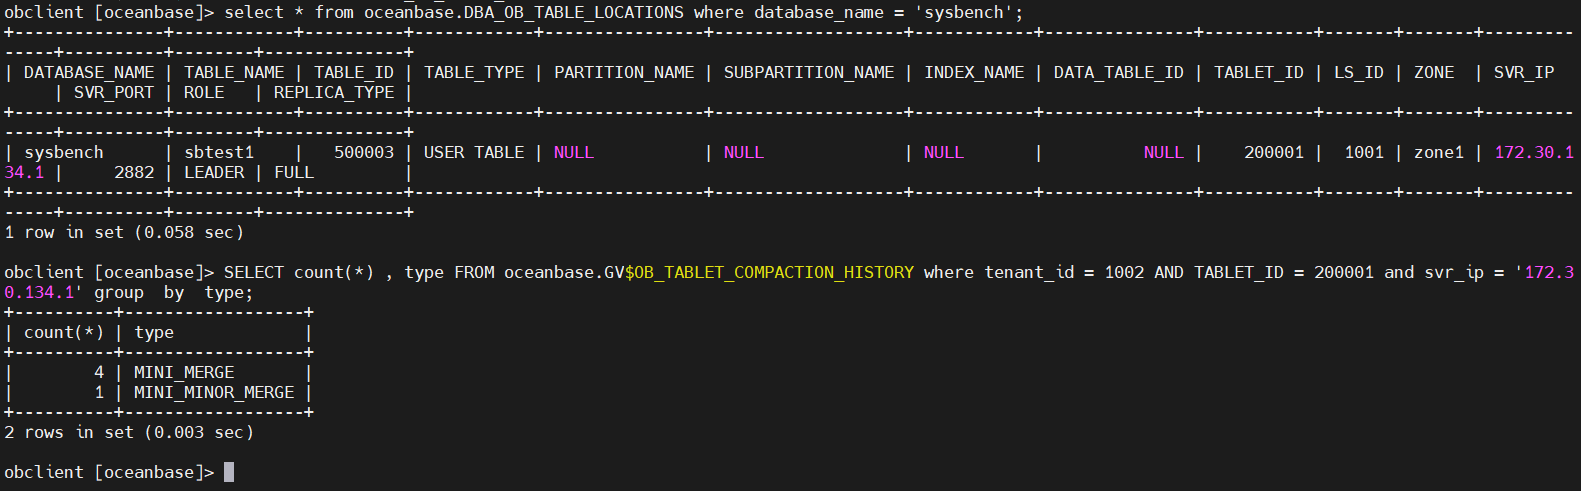Click the MINI_MERGE row value
The height and width of the screenshot is (491, 1581).
[x=184, y=372]
